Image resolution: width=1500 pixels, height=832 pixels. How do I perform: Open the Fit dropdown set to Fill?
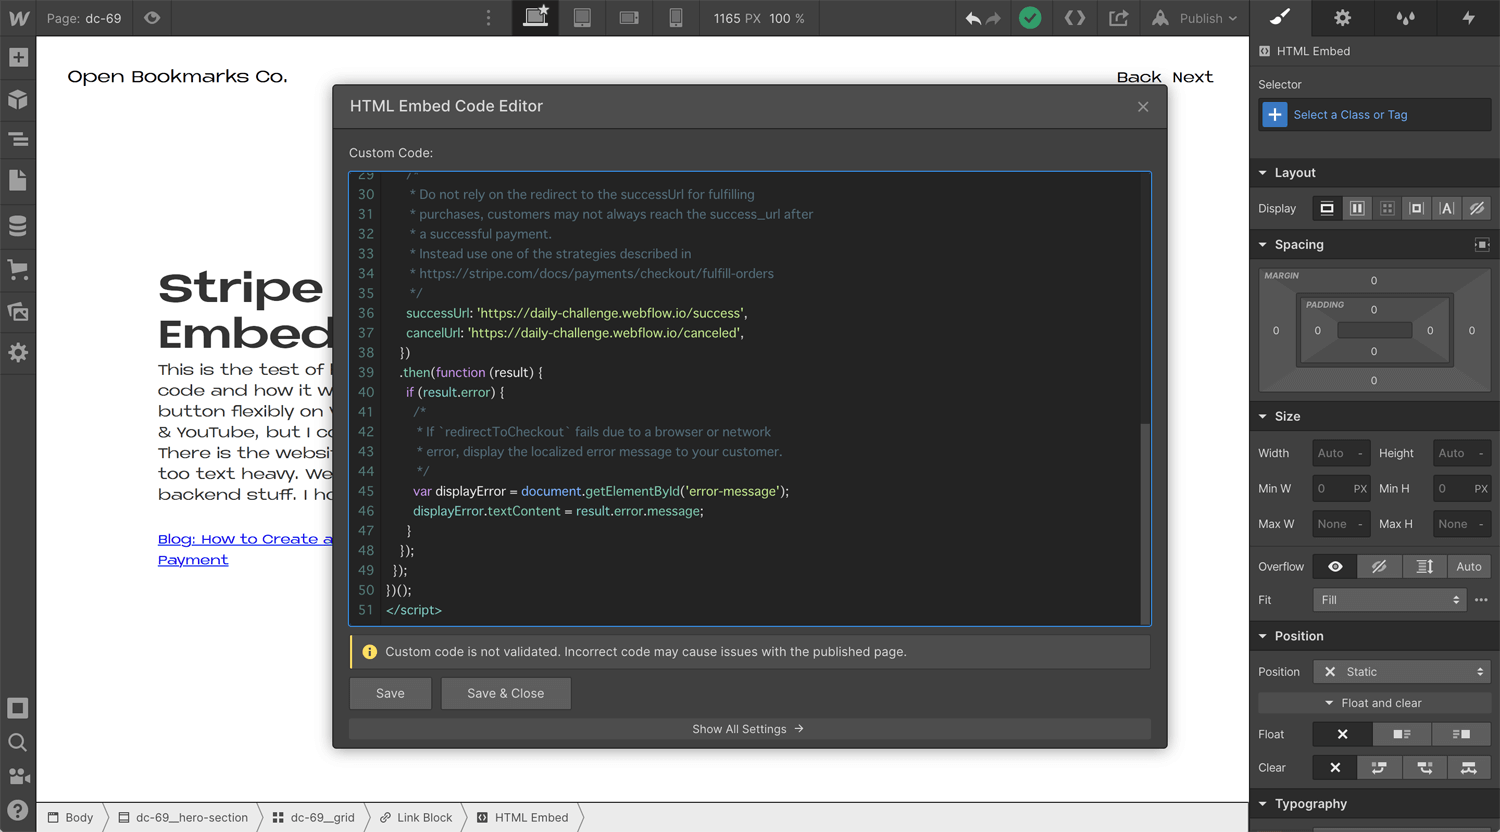[1389, 600]
